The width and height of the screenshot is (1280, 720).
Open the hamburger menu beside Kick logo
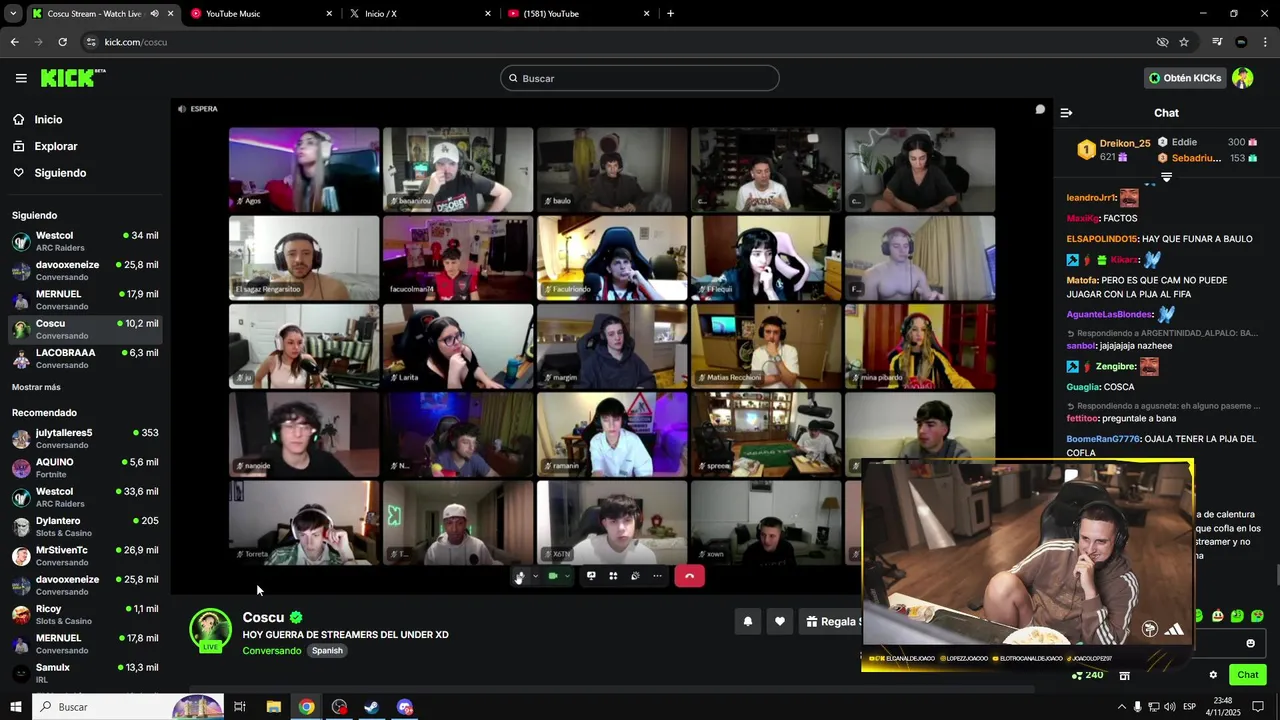tap(21, 78)
